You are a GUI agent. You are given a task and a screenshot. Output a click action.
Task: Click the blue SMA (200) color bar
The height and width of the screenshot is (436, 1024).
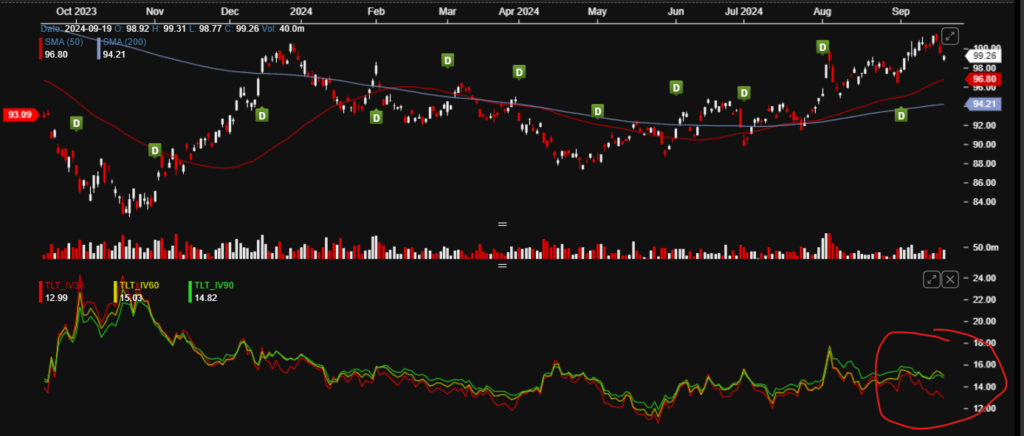[98, 48]
